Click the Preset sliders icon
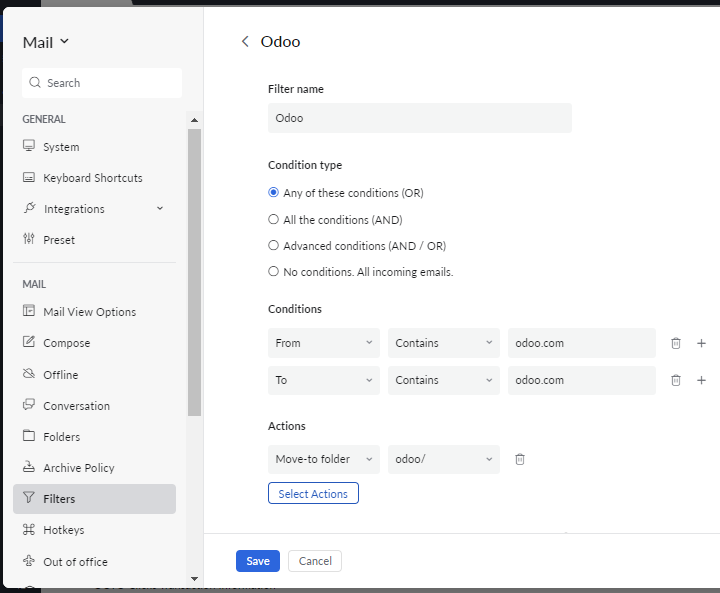Viewport: 720px width, 593px height. pos(29,239)
